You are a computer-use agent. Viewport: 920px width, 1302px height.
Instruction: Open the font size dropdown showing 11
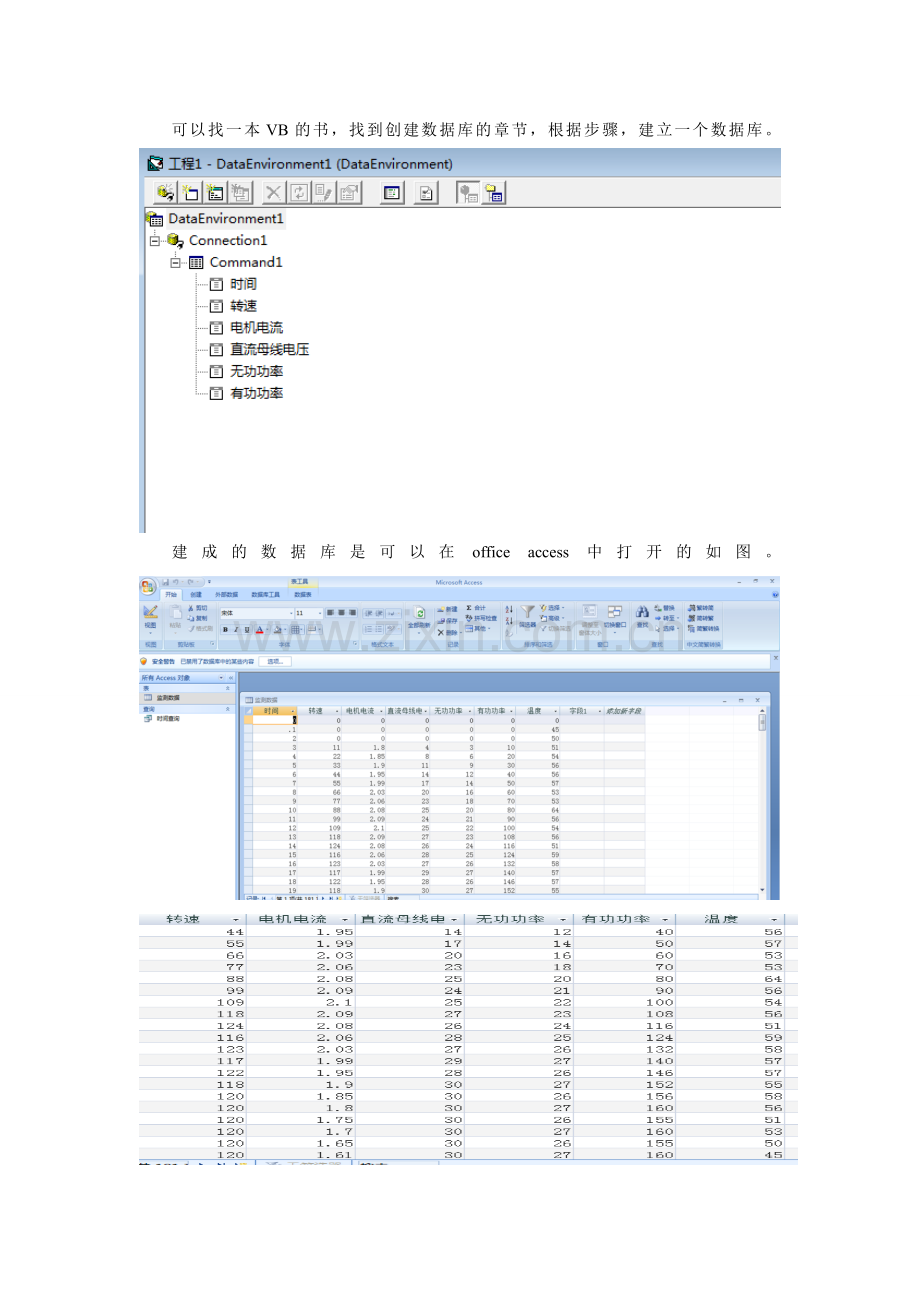(x=307, y=612)
